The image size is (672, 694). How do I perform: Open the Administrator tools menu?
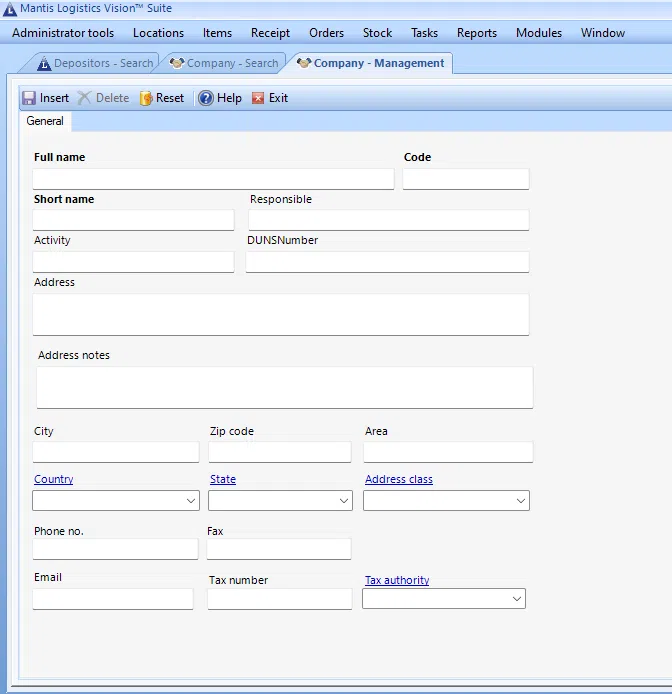63,33
